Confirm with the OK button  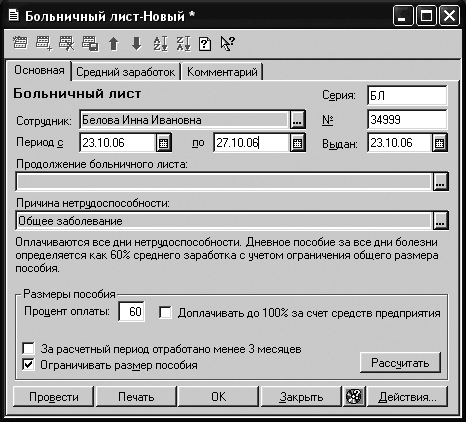coord(218,397)
